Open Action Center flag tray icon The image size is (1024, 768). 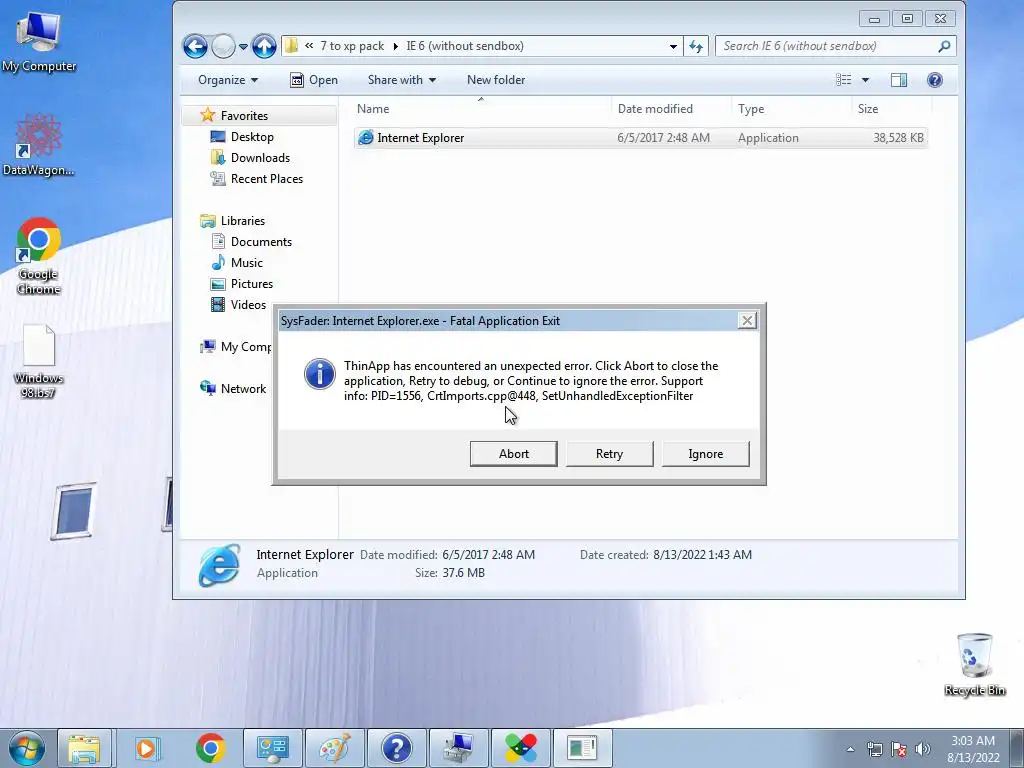coord(899,749)
